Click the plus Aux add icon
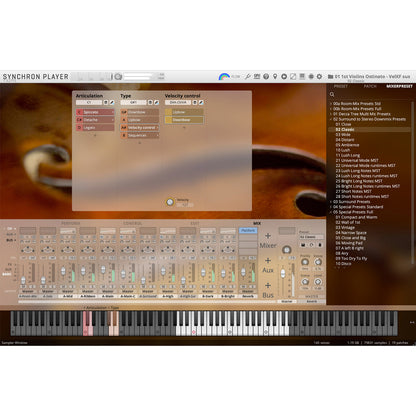This screenshot has height=416, width=416. pyautogui.click(x=268, y=261)
